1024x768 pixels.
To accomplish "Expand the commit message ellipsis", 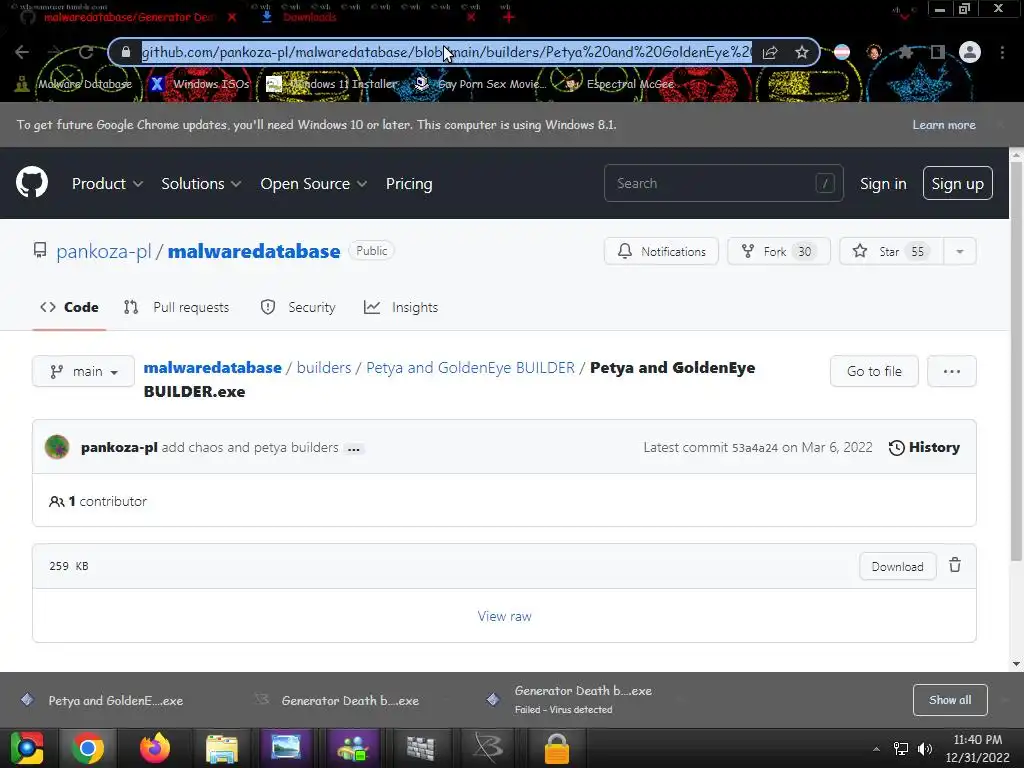I will point(354,449).
